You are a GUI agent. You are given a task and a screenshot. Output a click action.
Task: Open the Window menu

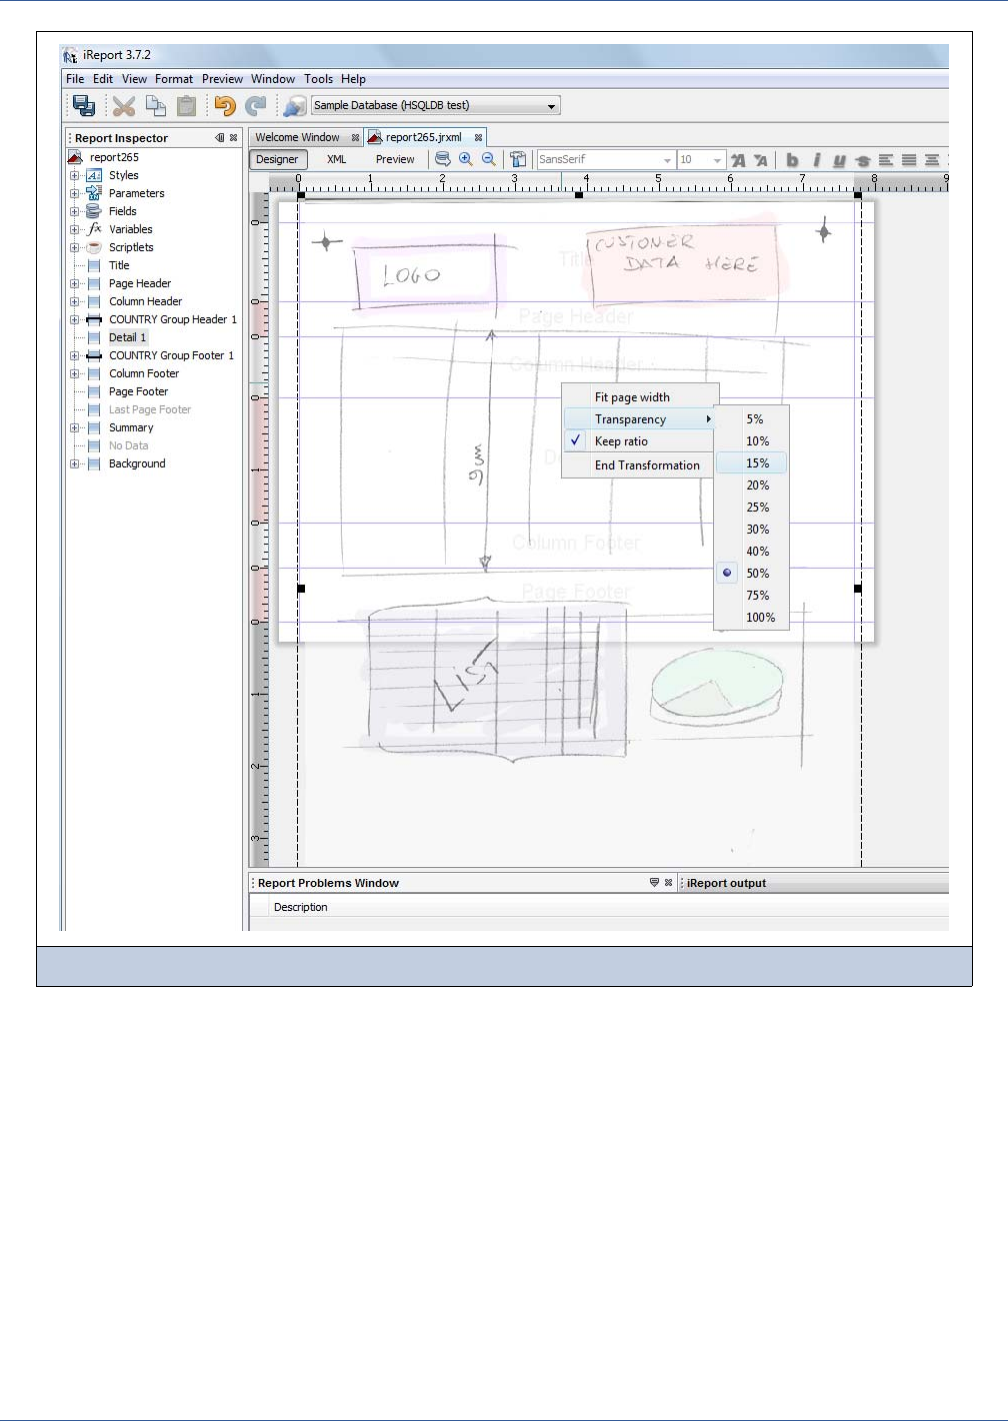273,79
